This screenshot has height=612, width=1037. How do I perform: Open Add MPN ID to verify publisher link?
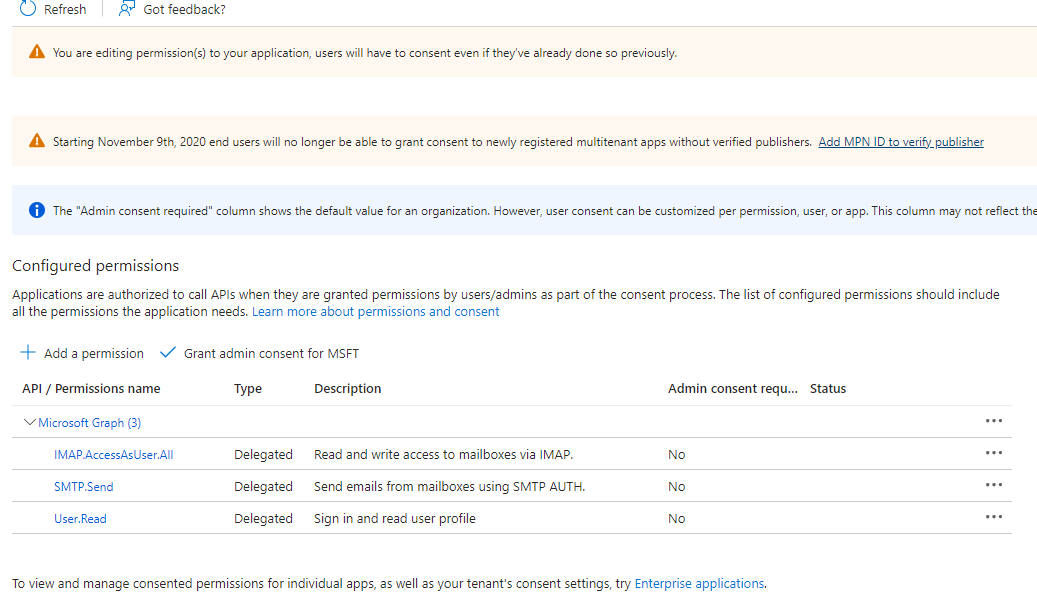(901, 142)
